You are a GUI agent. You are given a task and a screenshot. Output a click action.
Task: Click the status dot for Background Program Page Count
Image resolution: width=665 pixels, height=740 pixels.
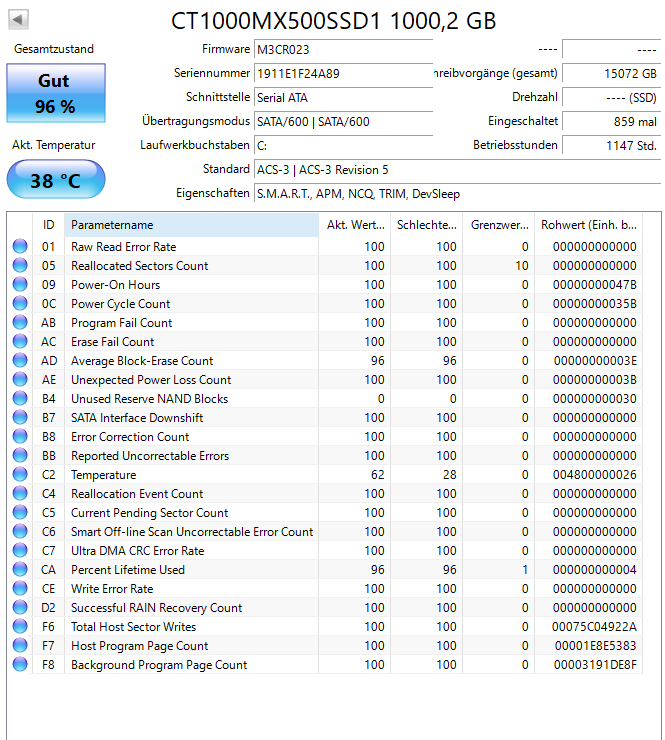pos(20,664)
